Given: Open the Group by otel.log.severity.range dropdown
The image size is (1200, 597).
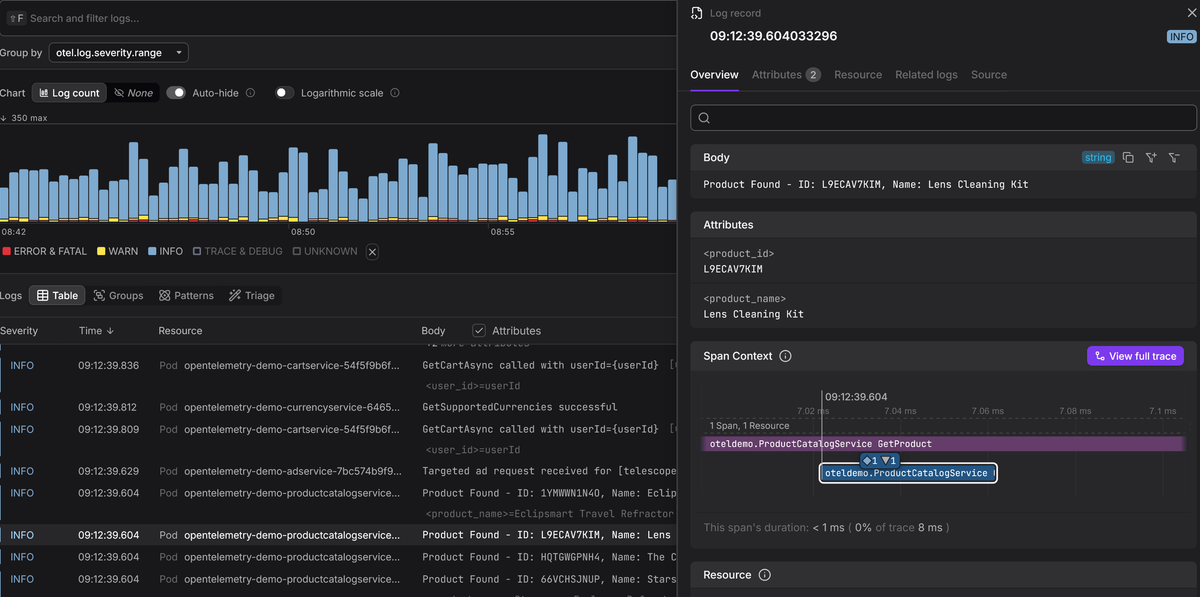Looking at the screenshot, I should 118,53.
